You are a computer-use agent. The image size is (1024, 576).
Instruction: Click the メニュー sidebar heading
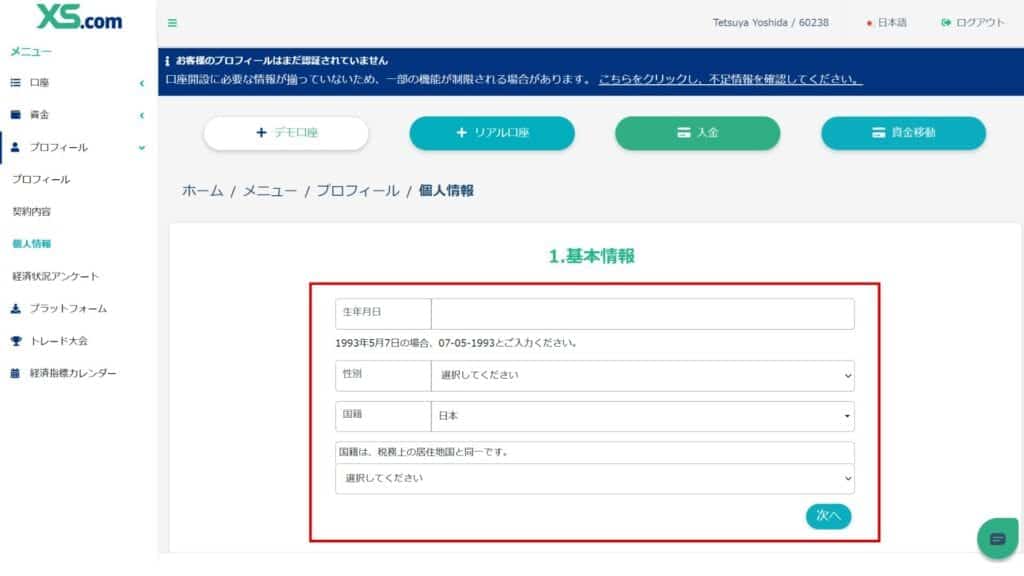click(x=31, y=52)
